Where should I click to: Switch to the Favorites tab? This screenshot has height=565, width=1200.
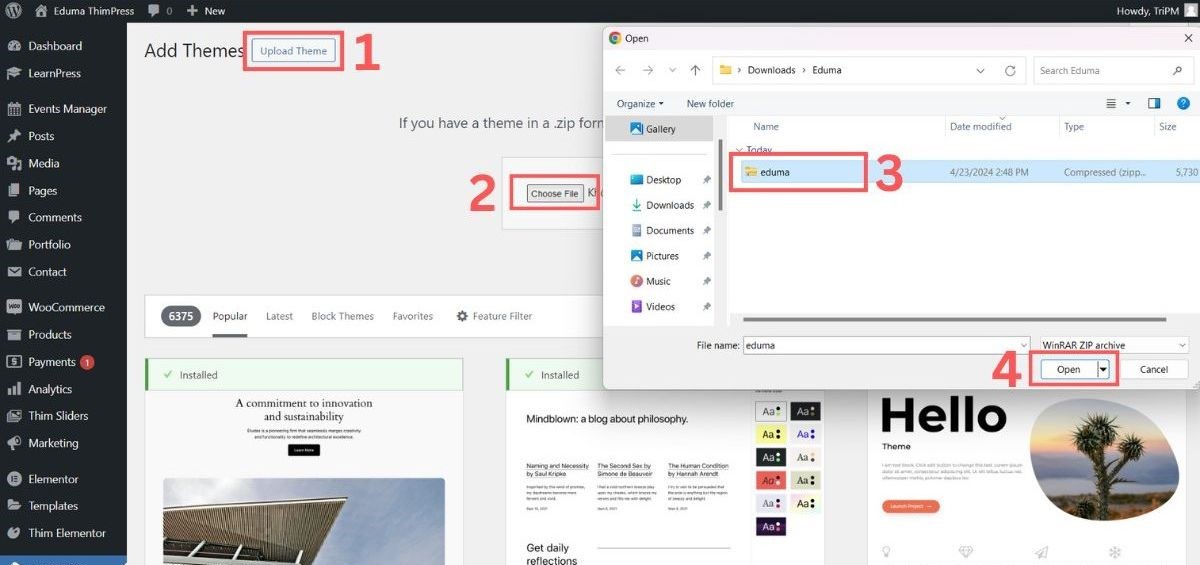coord(413,316)
